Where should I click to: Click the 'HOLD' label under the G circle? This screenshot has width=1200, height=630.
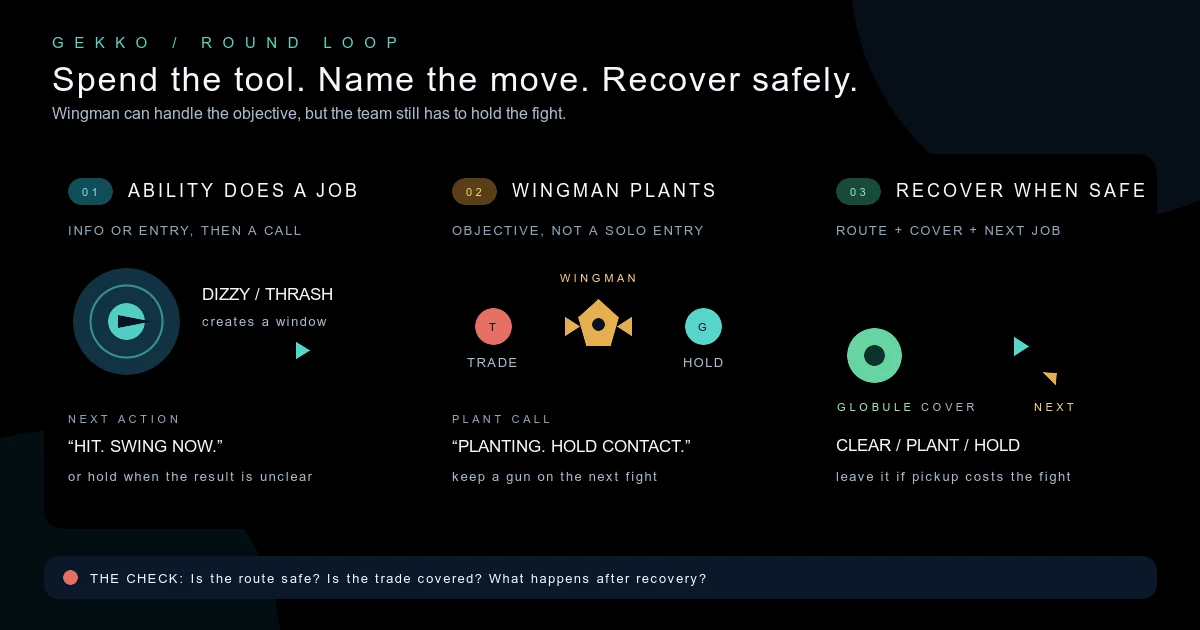coord(703,362)
